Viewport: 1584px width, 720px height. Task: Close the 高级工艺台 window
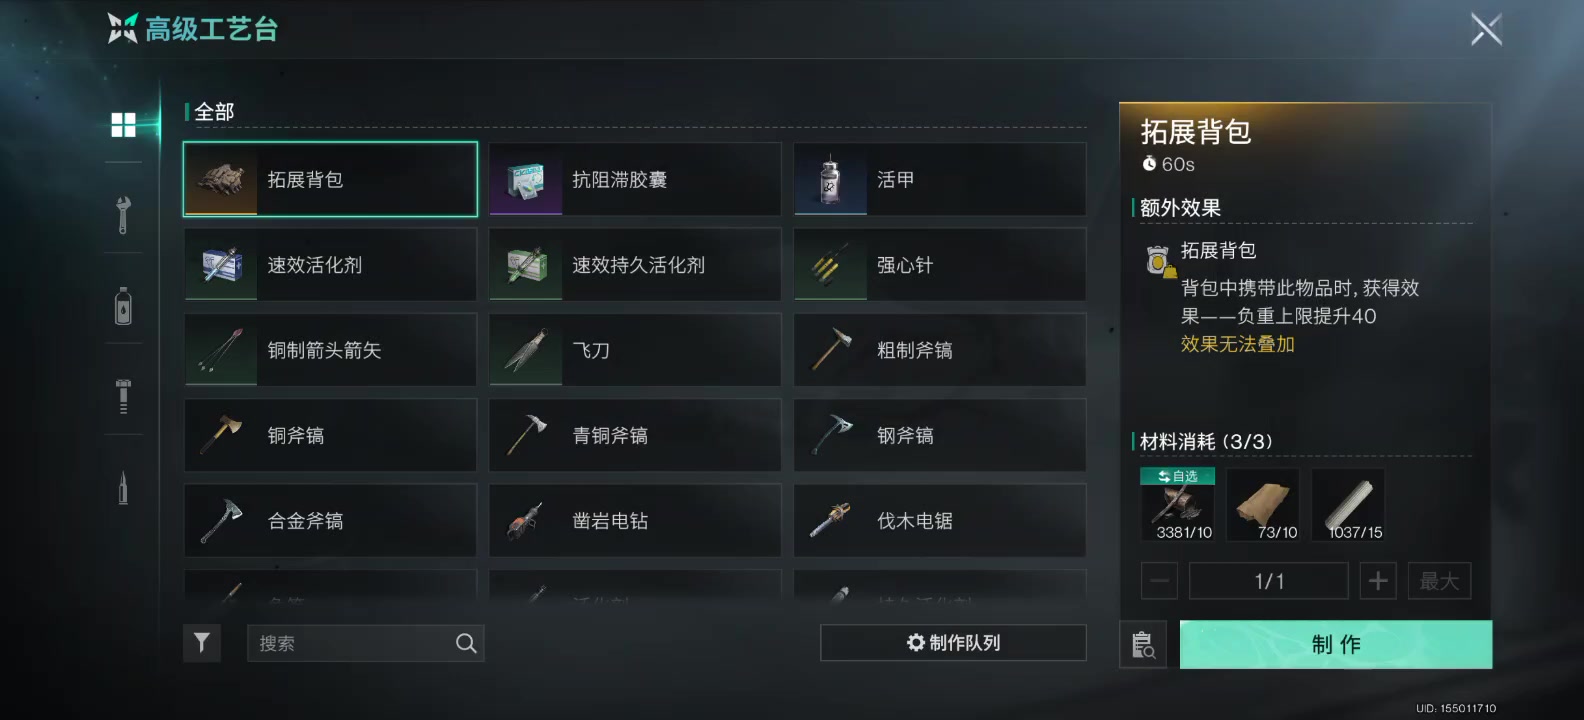coord(1486,29)
